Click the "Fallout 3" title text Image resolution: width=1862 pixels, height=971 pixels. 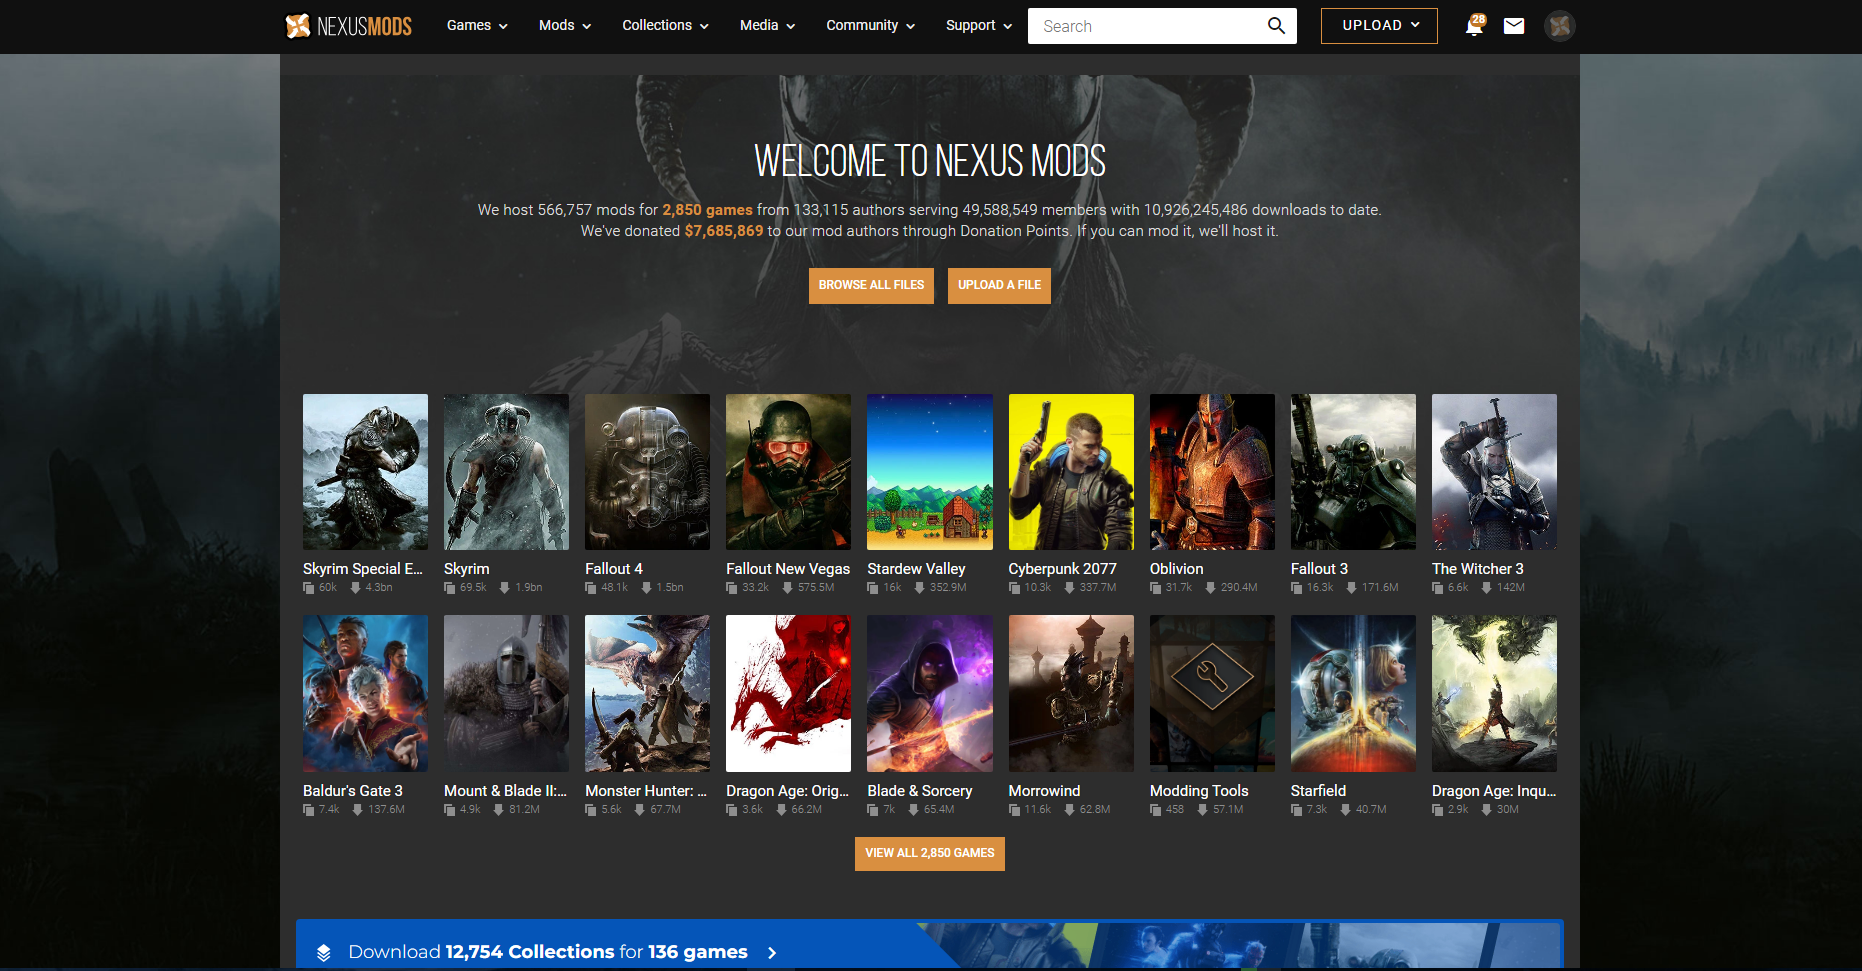click(1319, 569)
